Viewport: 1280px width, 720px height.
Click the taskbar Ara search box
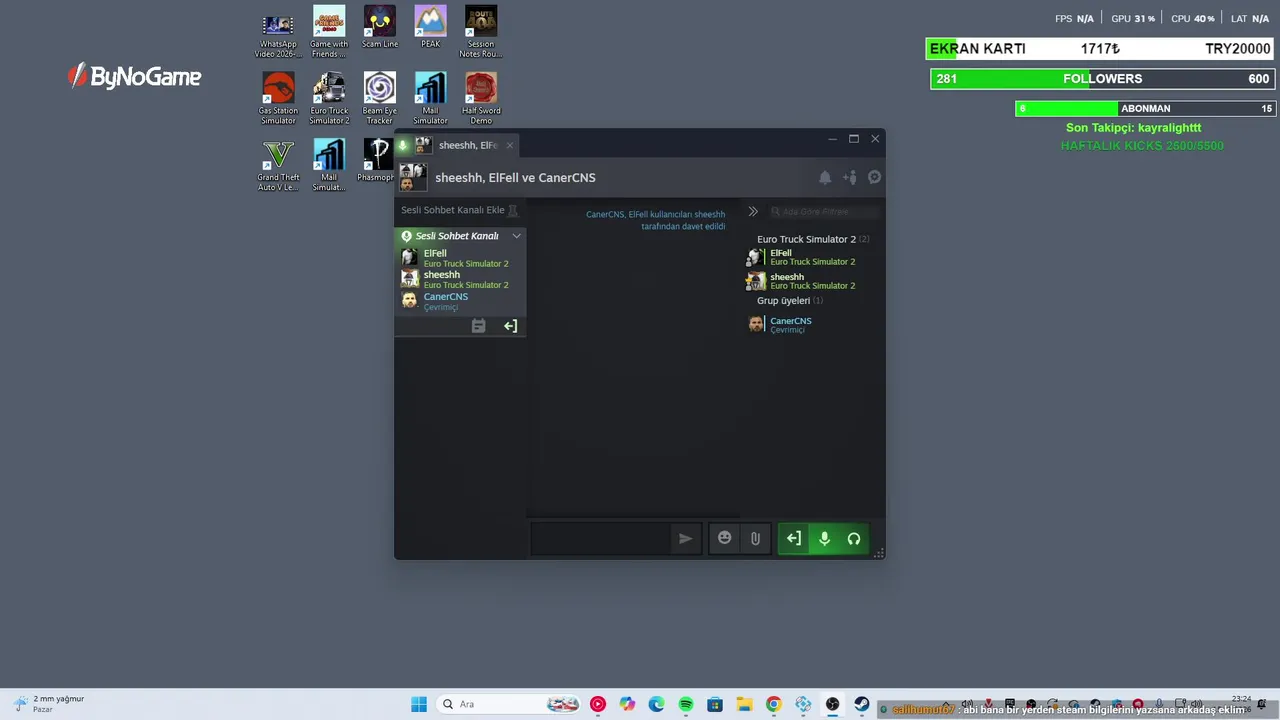pyautogui.click(x=510, y=704)
